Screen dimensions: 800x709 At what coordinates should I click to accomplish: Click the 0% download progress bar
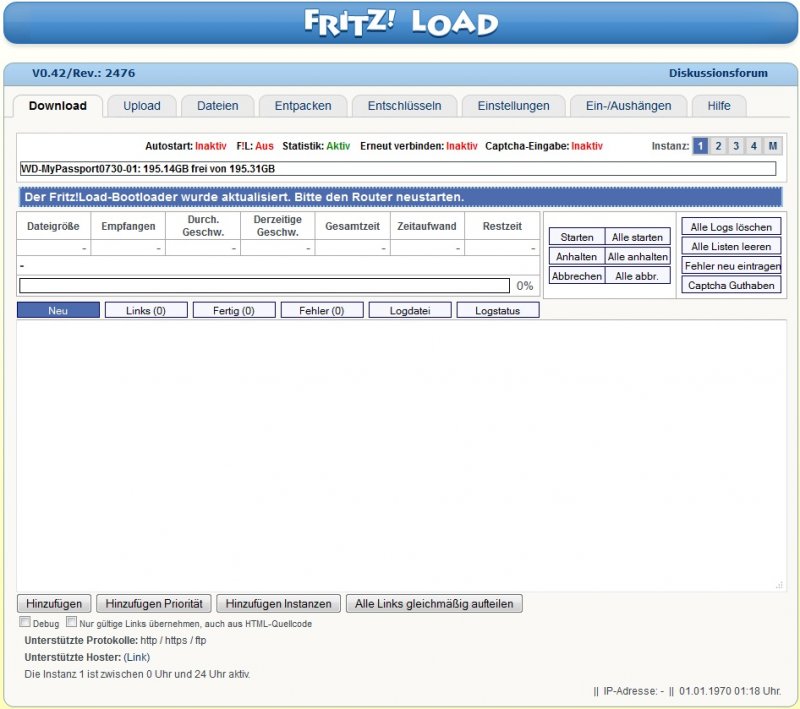pyautogui.click(x=264, y=286)
